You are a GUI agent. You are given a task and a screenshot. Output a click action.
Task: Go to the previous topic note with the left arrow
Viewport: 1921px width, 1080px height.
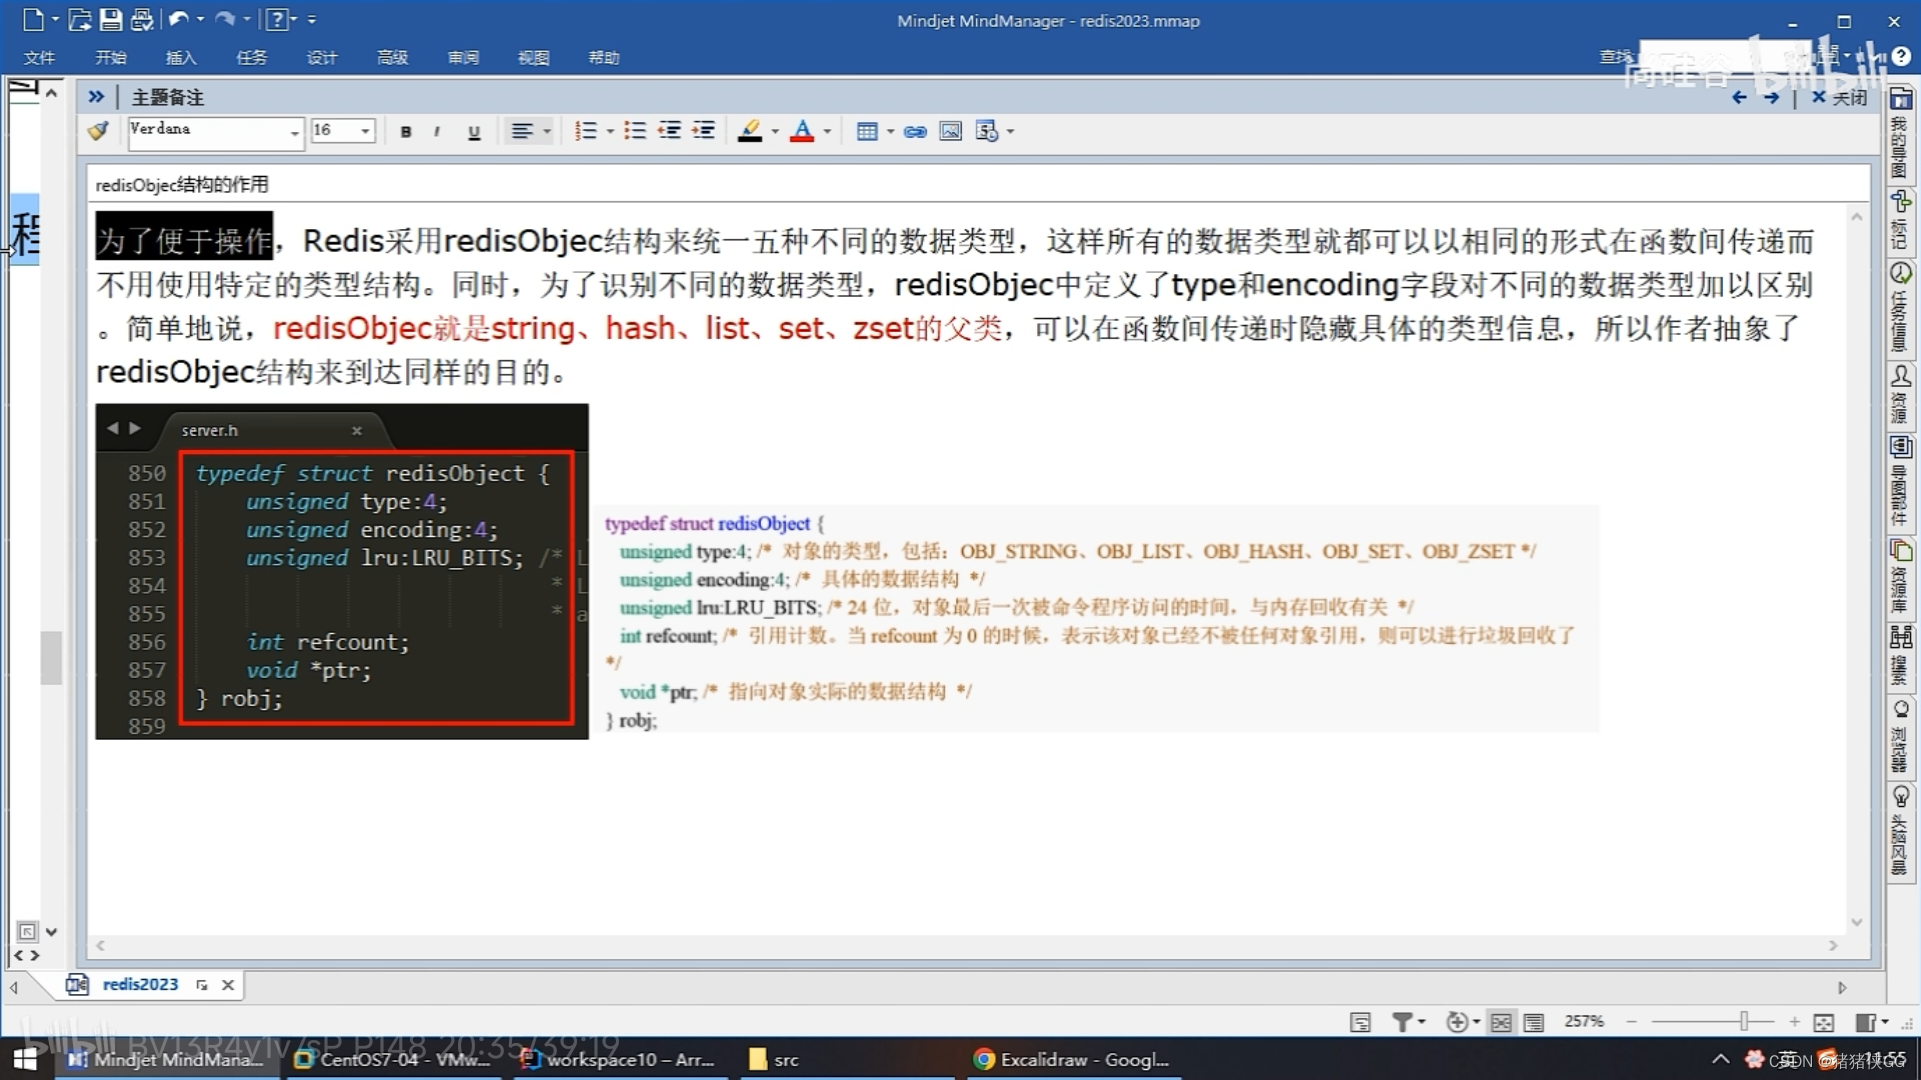(x=1738, y=97)
